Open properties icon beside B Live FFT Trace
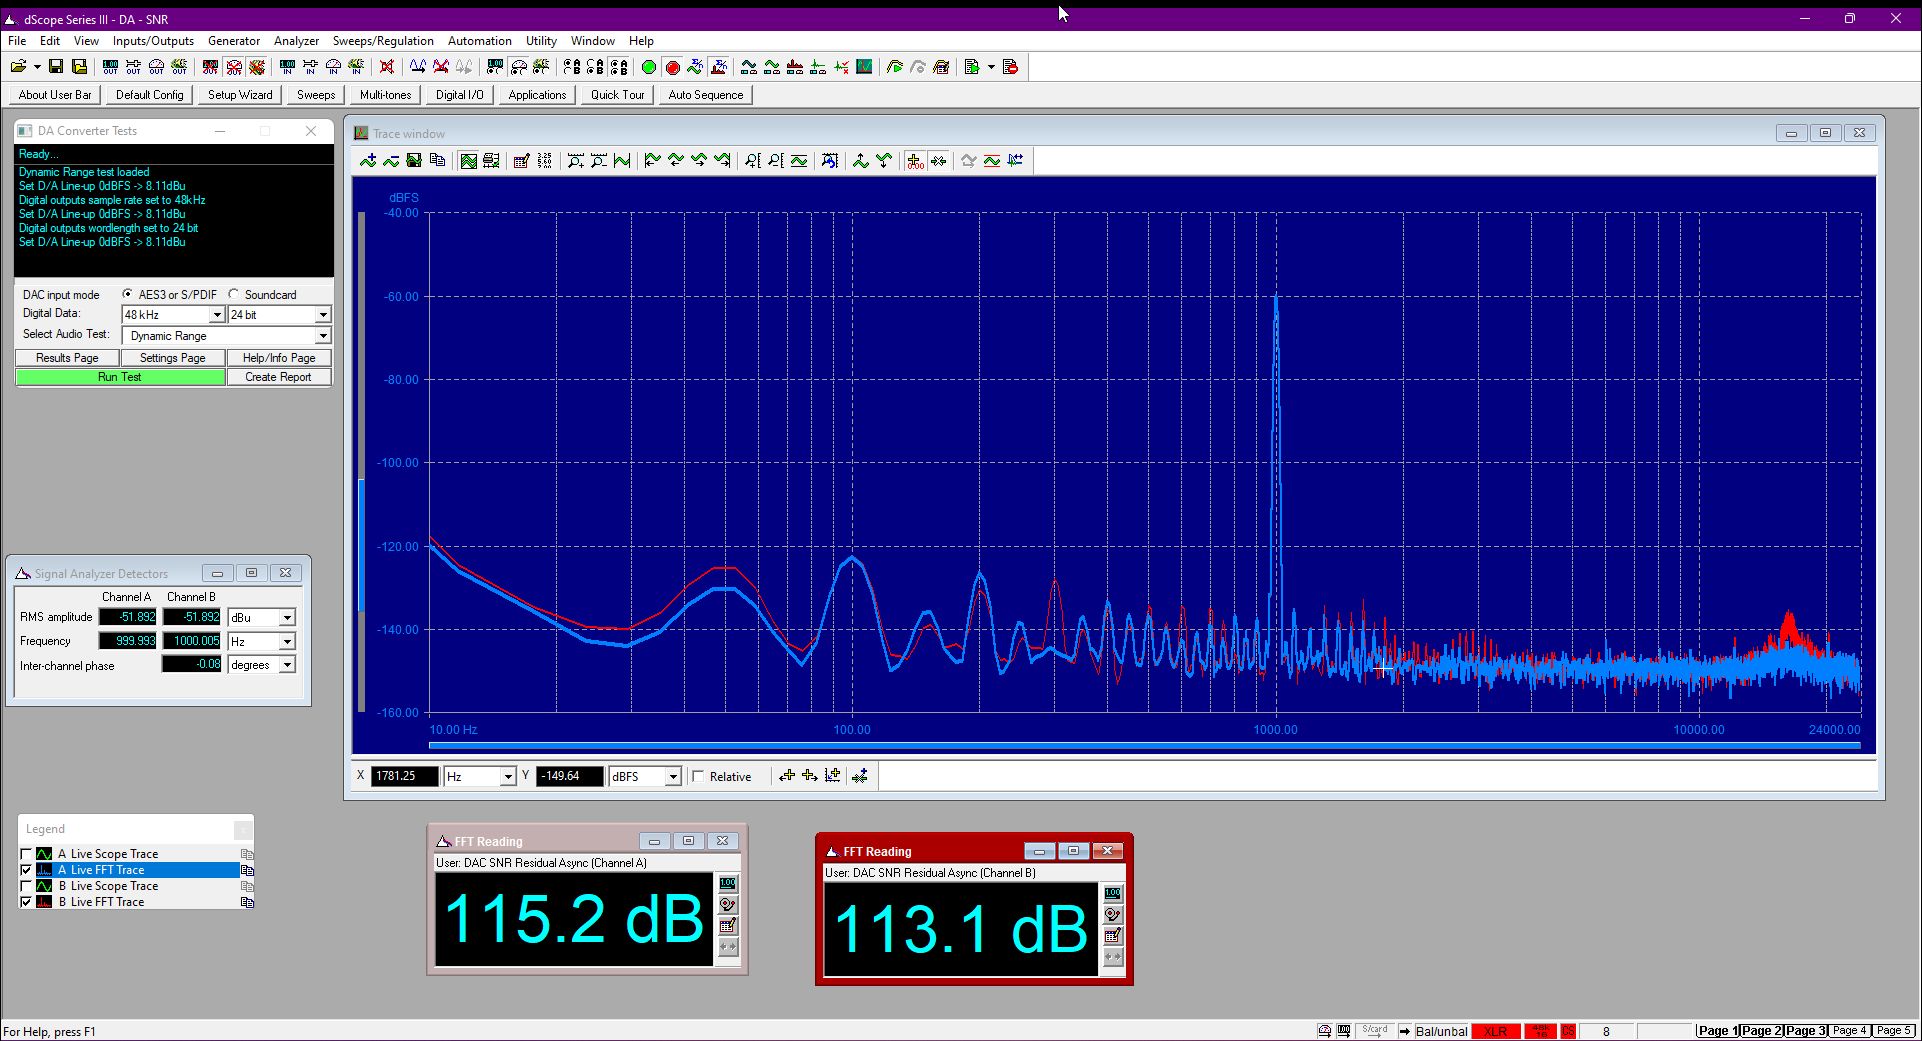Image resolution: width=1922 pixels, height=1041 pixels. click(247, 902)
